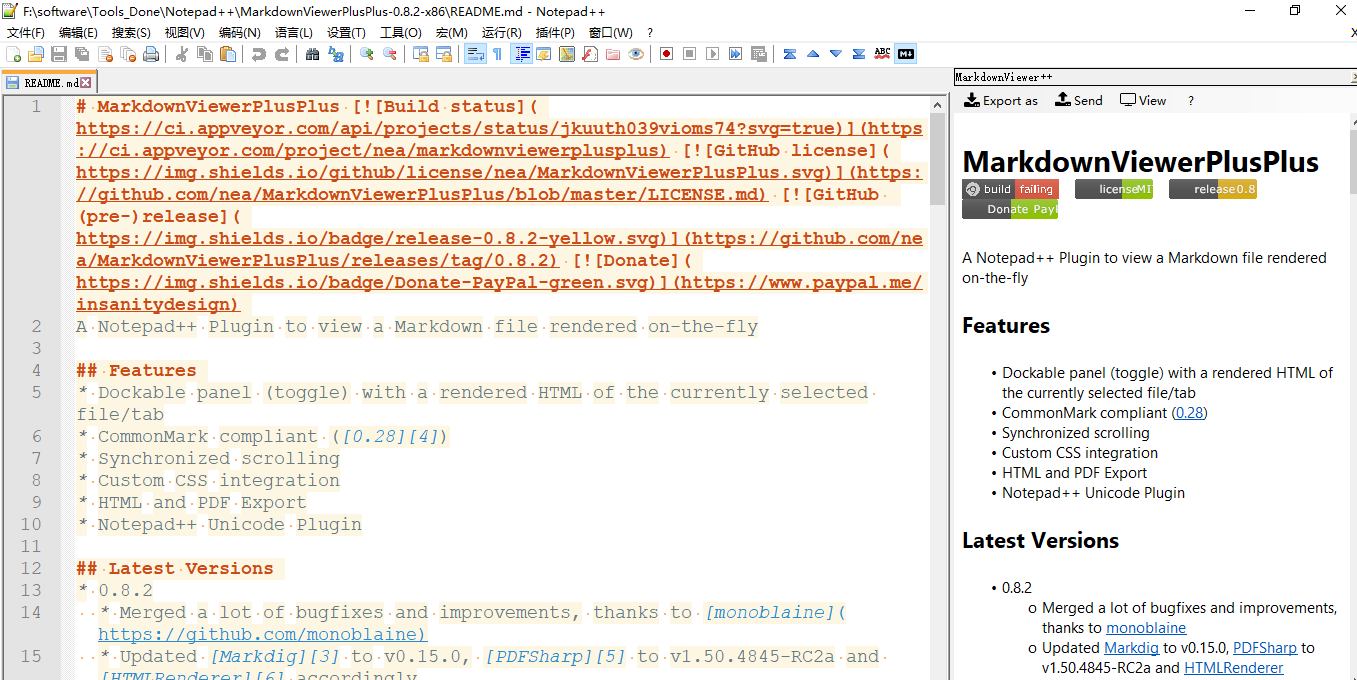Image resolution: width=1357 pixels, height=680 pixels.
Task: Open the 文件(F) menu
Action: (26, 33)
